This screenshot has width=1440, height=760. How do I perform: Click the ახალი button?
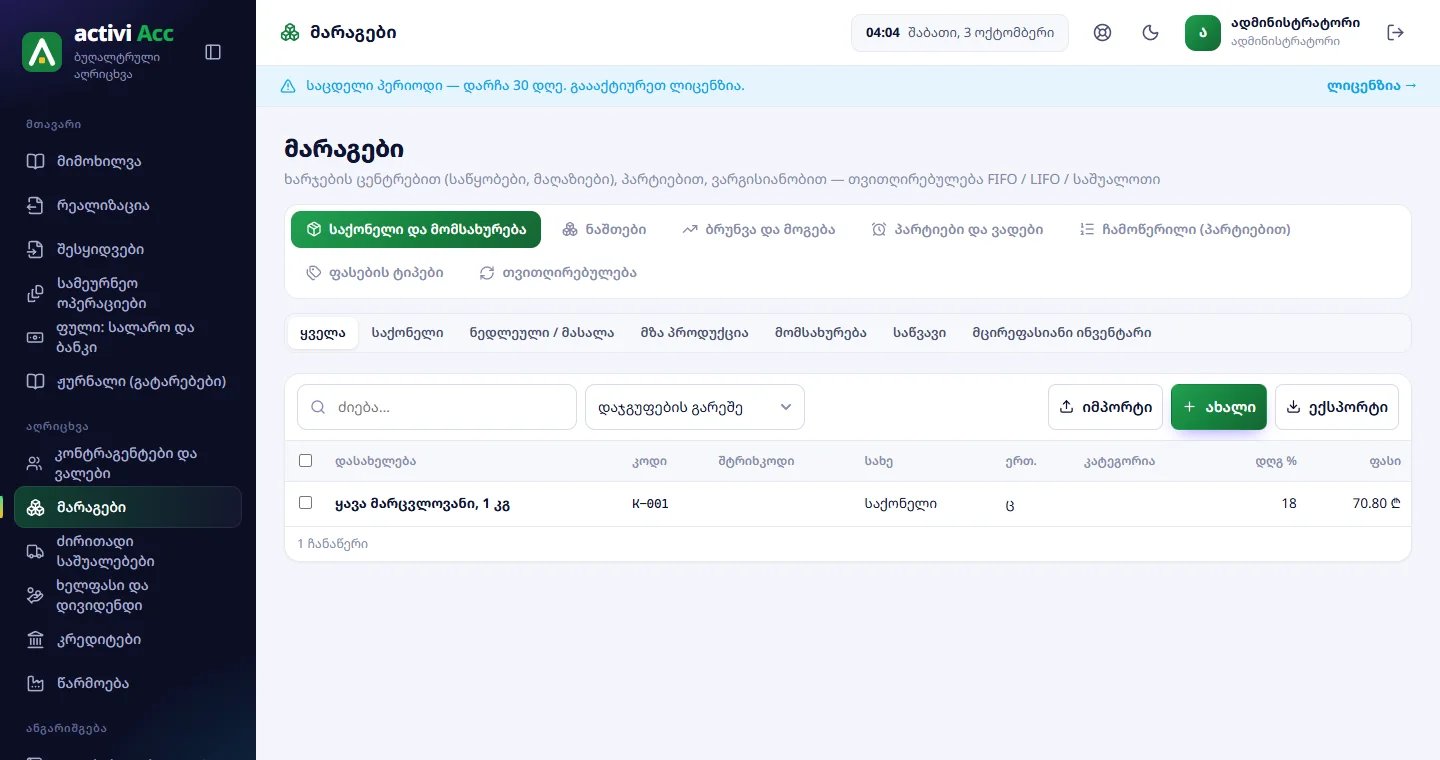1219,407
